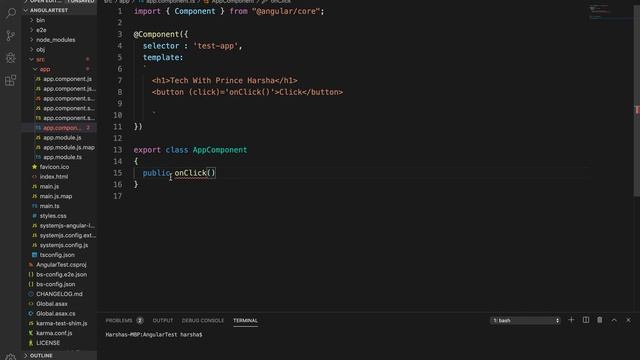Select the 1: bash terminal dropdown
Viewport: 640px width, 360px height.
(525, 321)
